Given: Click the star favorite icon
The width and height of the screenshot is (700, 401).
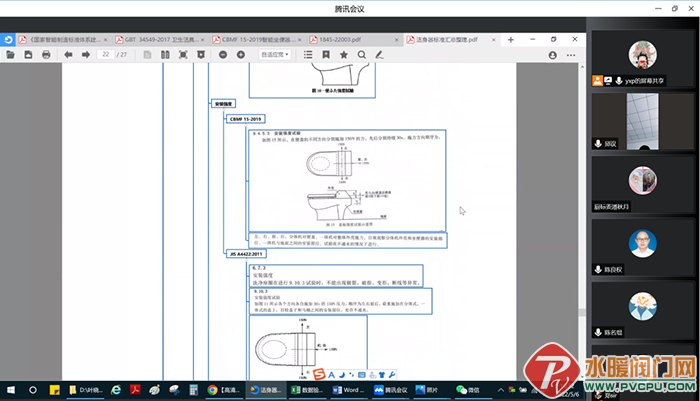Looking at the screenshot, I should point(344,54).
